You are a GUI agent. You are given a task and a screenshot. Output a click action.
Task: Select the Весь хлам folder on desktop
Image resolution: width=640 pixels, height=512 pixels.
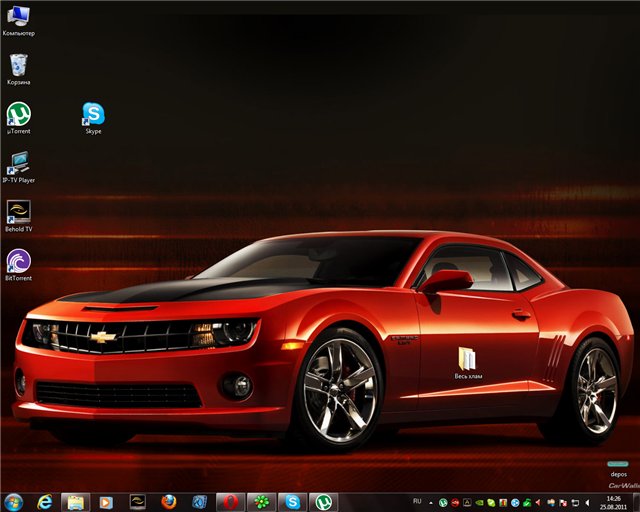pyautogui.click(x=468, y=363)
